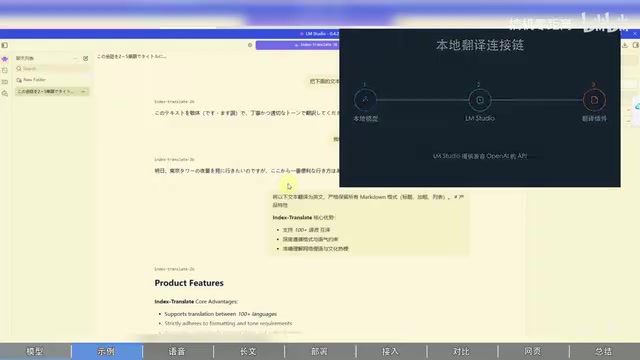The image size is (640, 360).
Task: Open the Index translate model selector
Action: tap(298, 45)
